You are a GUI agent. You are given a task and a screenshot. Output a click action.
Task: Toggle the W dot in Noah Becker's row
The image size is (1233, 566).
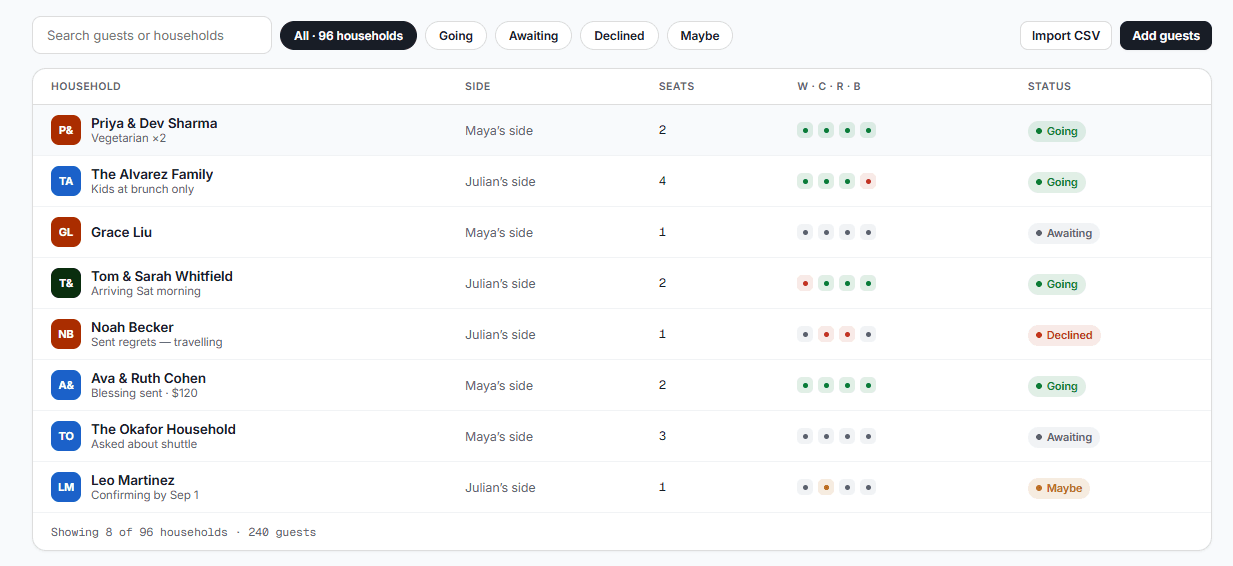pos(805,334)
